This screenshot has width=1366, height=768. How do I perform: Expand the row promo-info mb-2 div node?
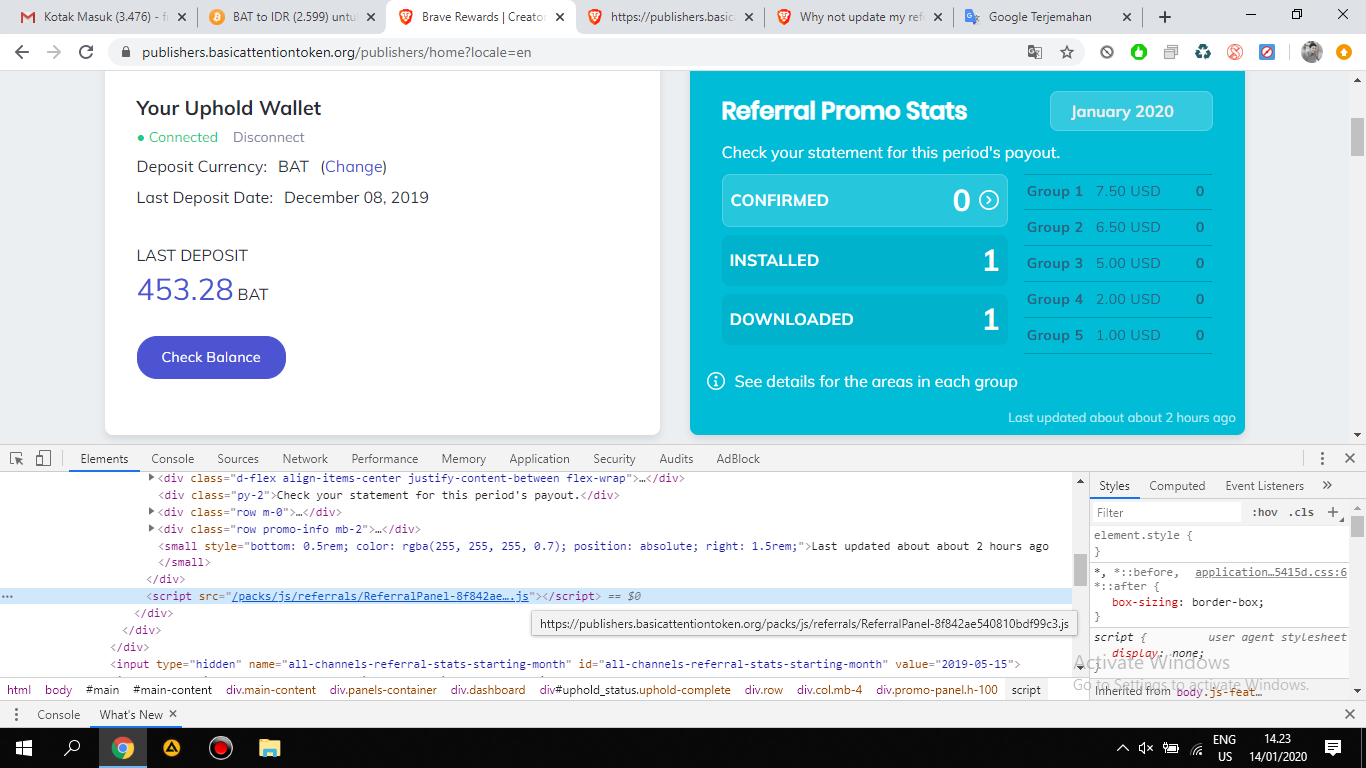(152, 529)
